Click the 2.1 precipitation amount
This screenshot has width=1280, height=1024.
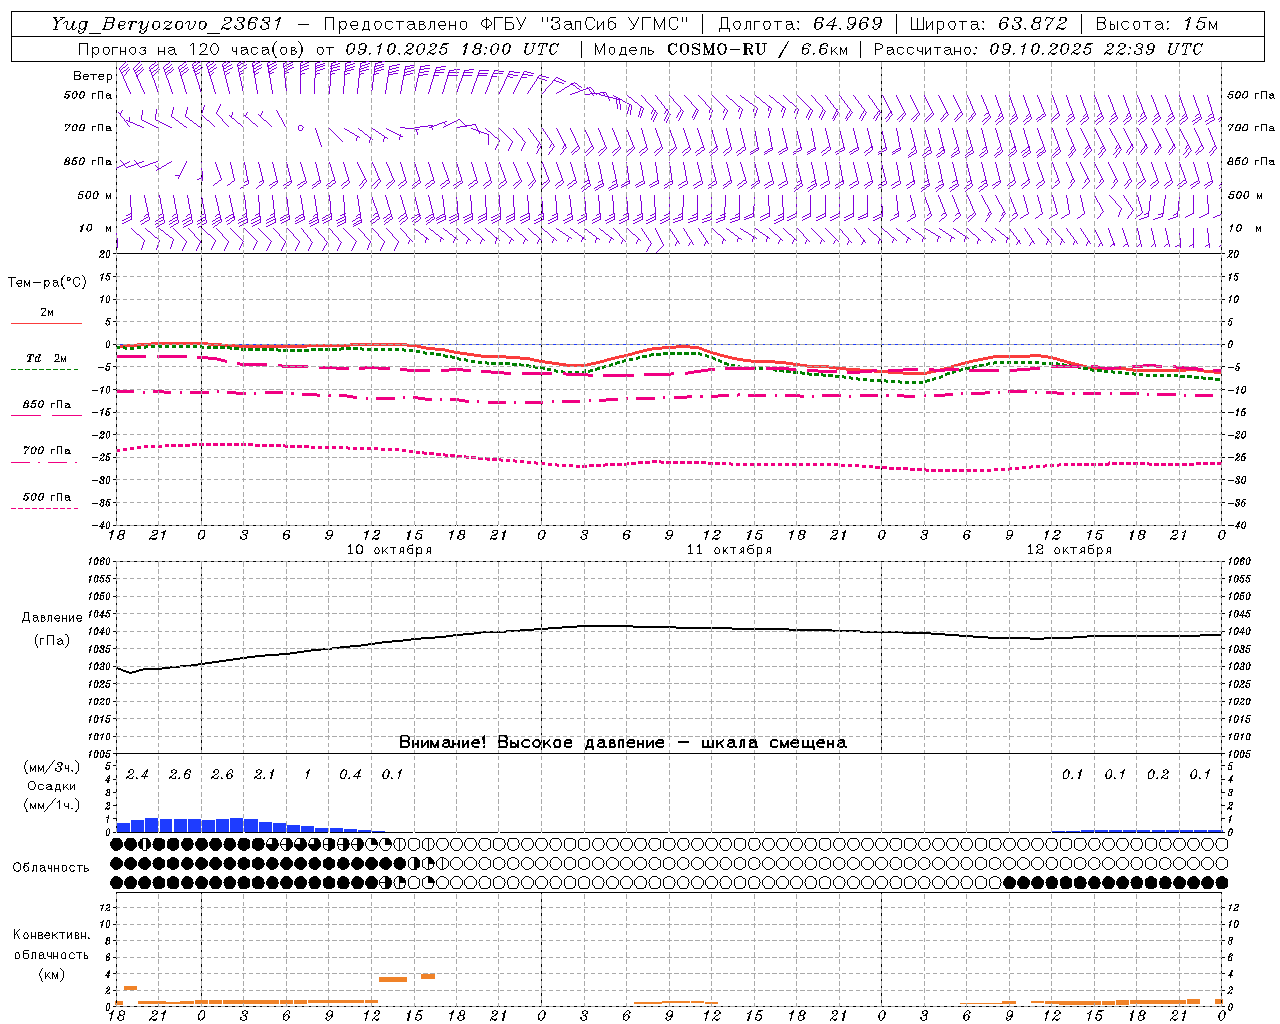pos(264,775)
